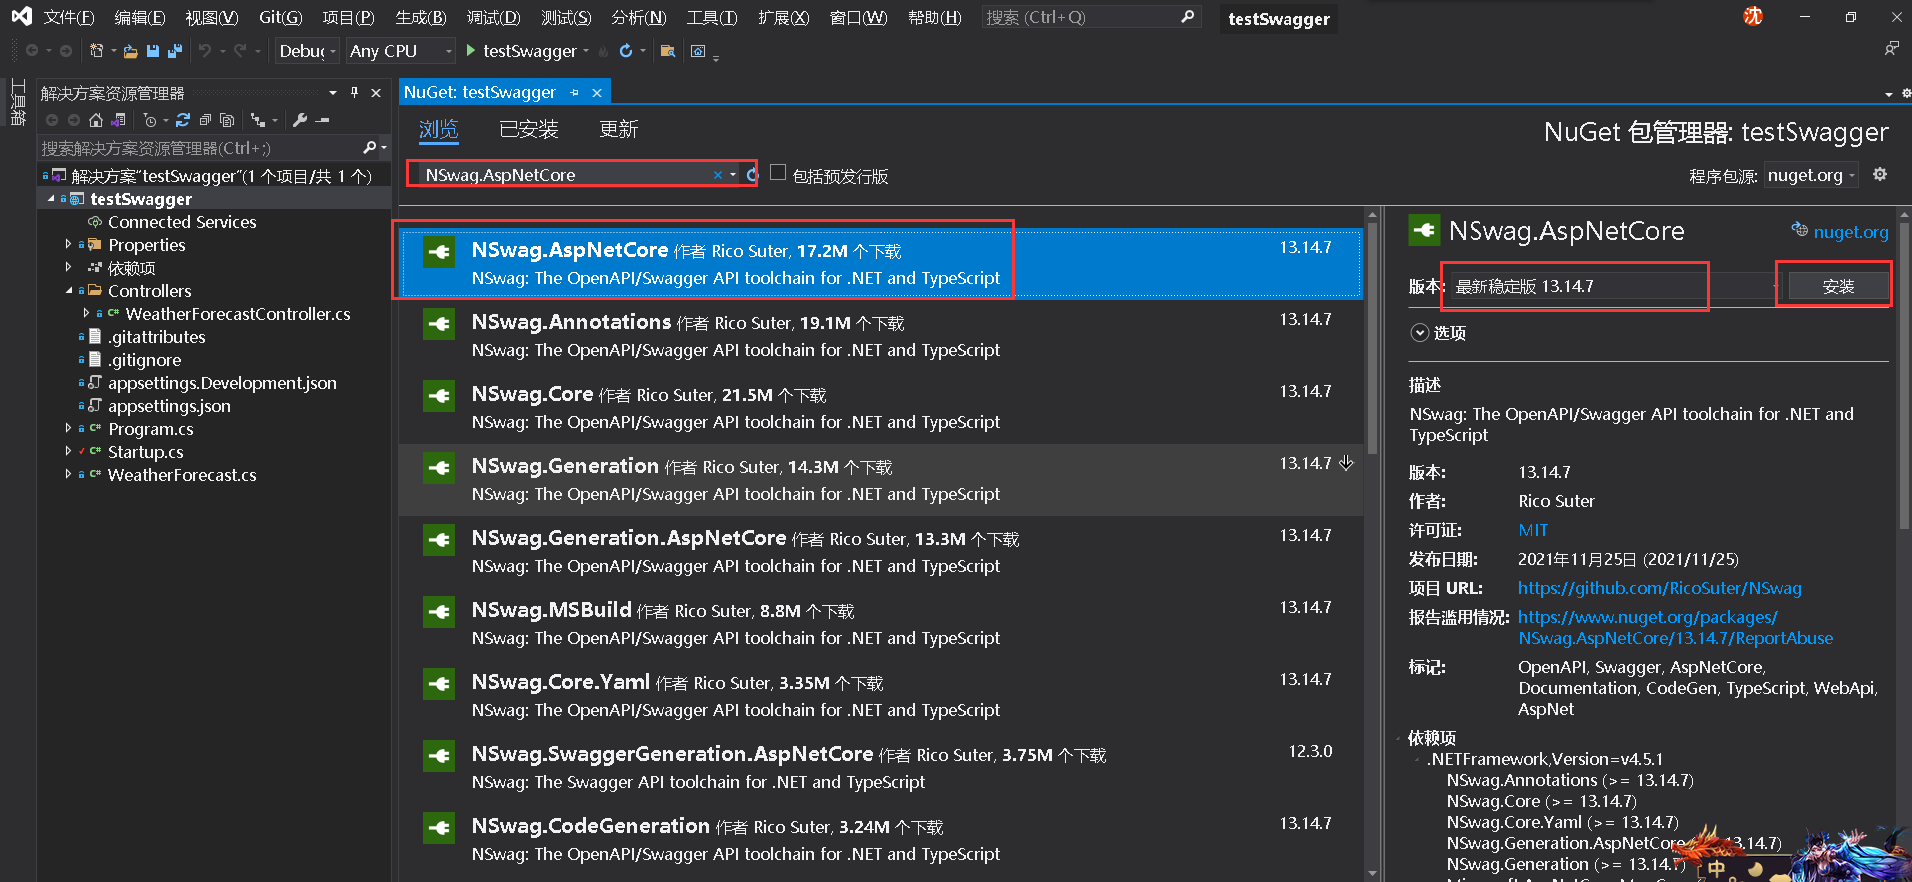Switch views icon in Solution Explorer toolbar
The image size is (1912, 882).
[118, 120]
